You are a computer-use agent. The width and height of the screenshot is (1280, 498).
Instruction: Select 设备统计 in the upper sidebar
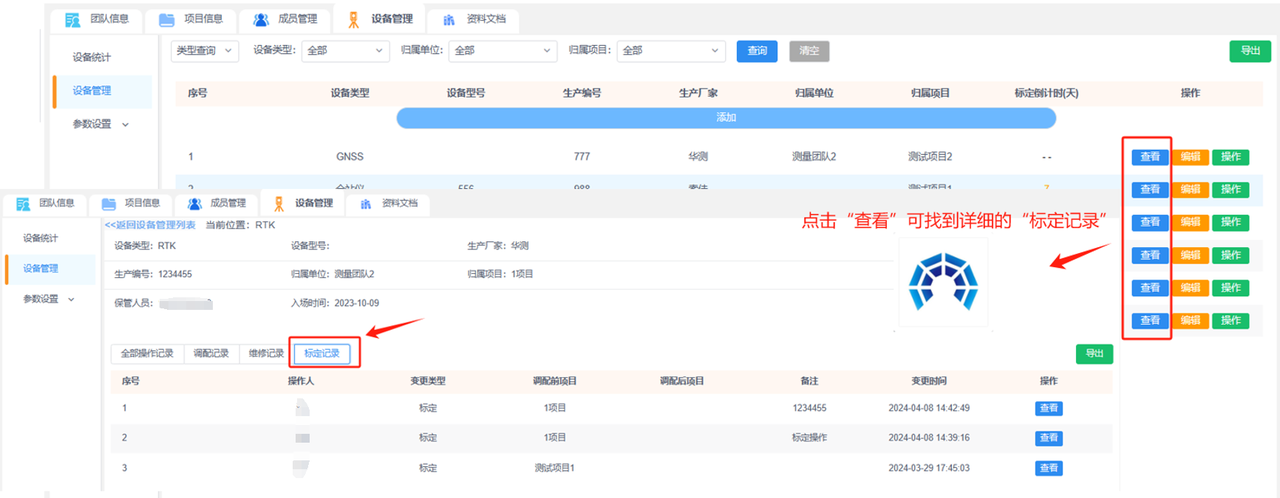pyautogui.click(x=94, y=57)
